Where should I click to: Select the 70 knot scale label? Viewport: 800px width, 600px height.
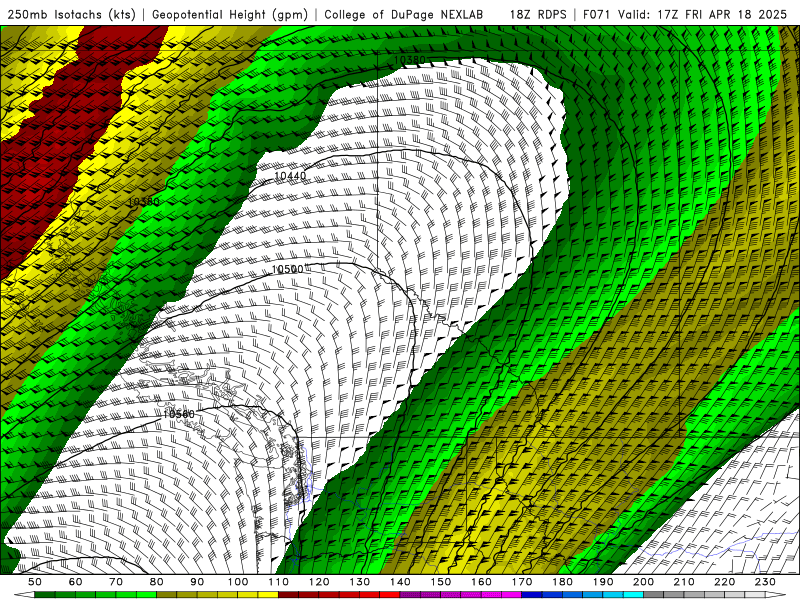[116, 582]
